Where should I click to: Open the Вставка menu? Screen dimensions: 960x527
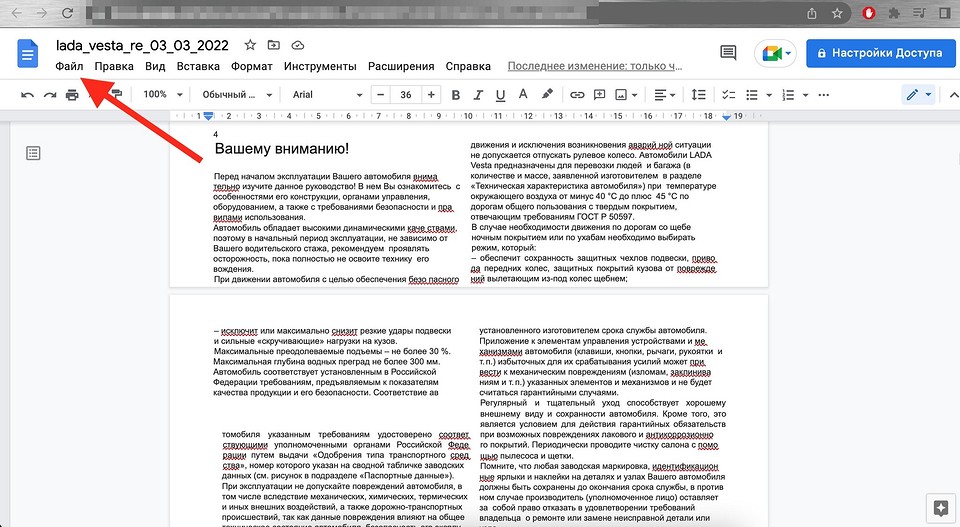click(x=198, y=67)
